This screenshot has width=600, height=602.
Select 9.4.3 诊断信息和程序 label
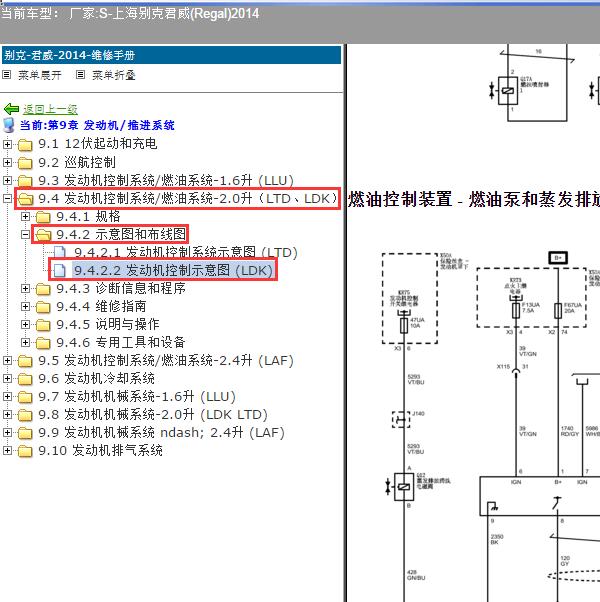(121, 288)
